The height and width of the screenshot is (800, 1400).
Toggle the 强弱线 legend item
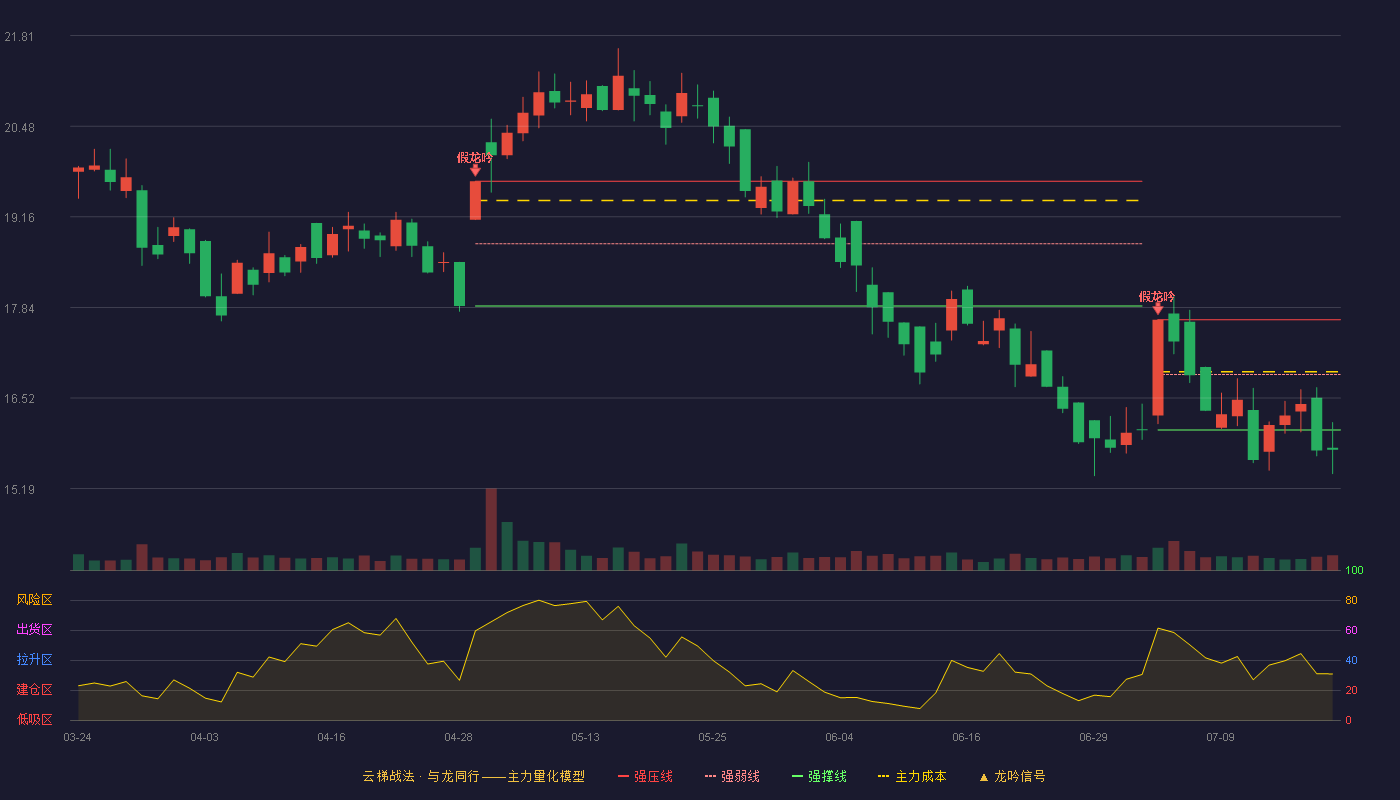point(732,776)
